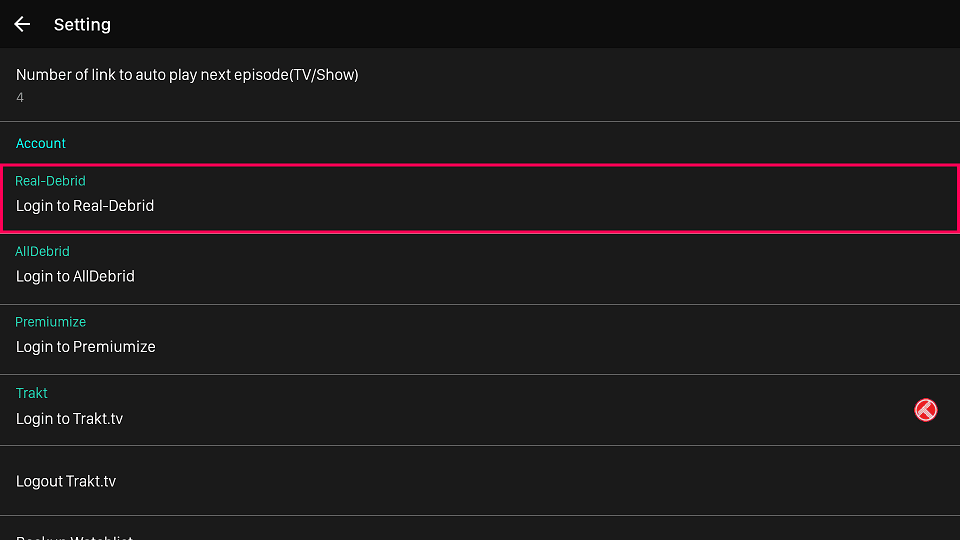Choose Login to Real-Debrid
The image size is (960, 540).
pyautogui.click(x=85, y=206)
